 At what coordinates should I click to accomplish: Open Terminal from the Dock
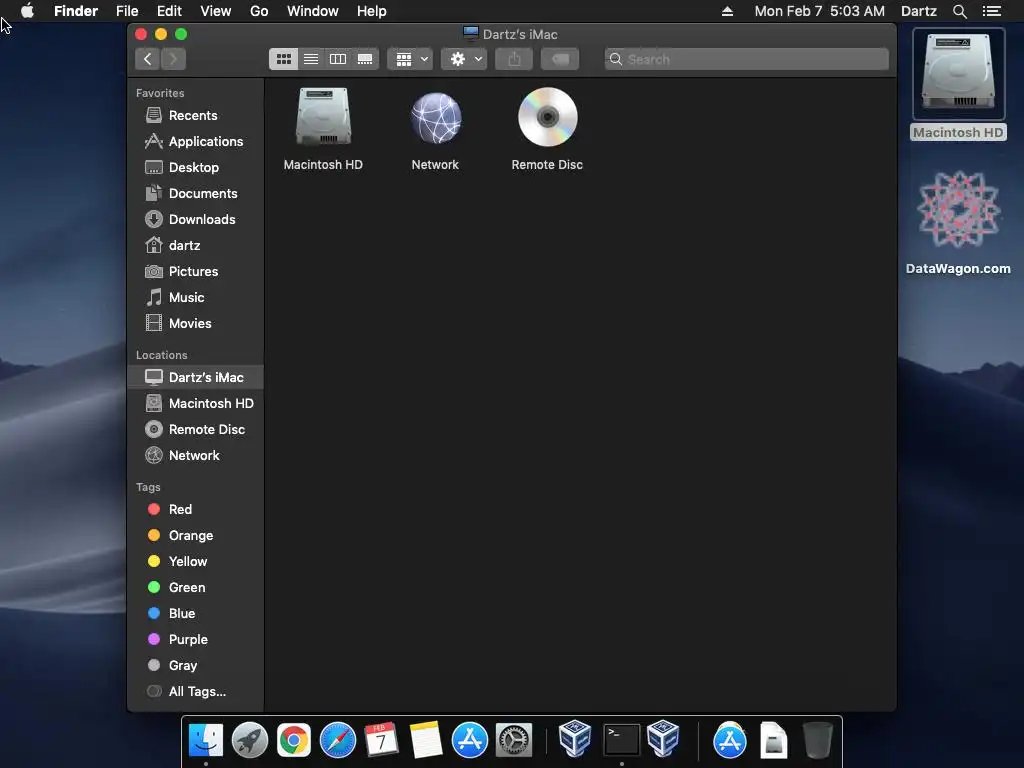621,740
